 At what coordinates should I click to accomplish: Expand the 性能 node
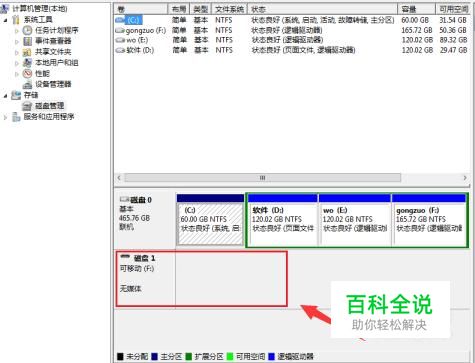[x=16, y=74]
